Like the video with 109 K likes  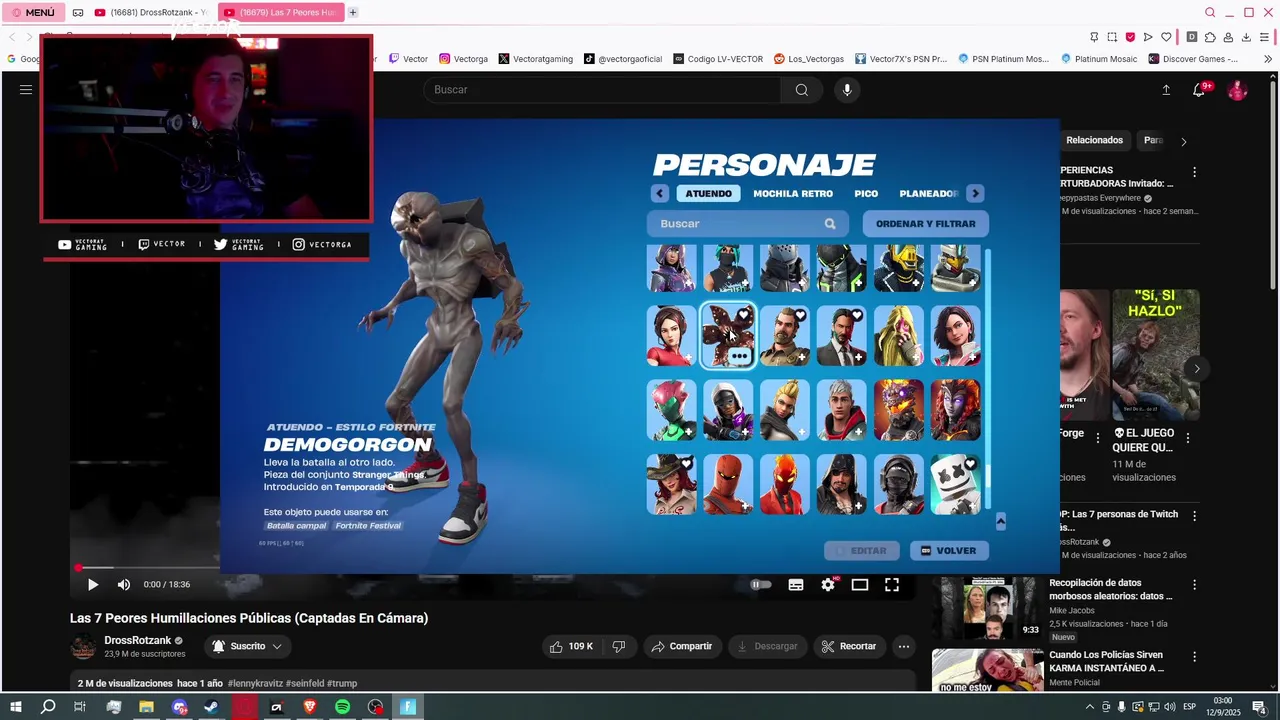coord(570,647)
